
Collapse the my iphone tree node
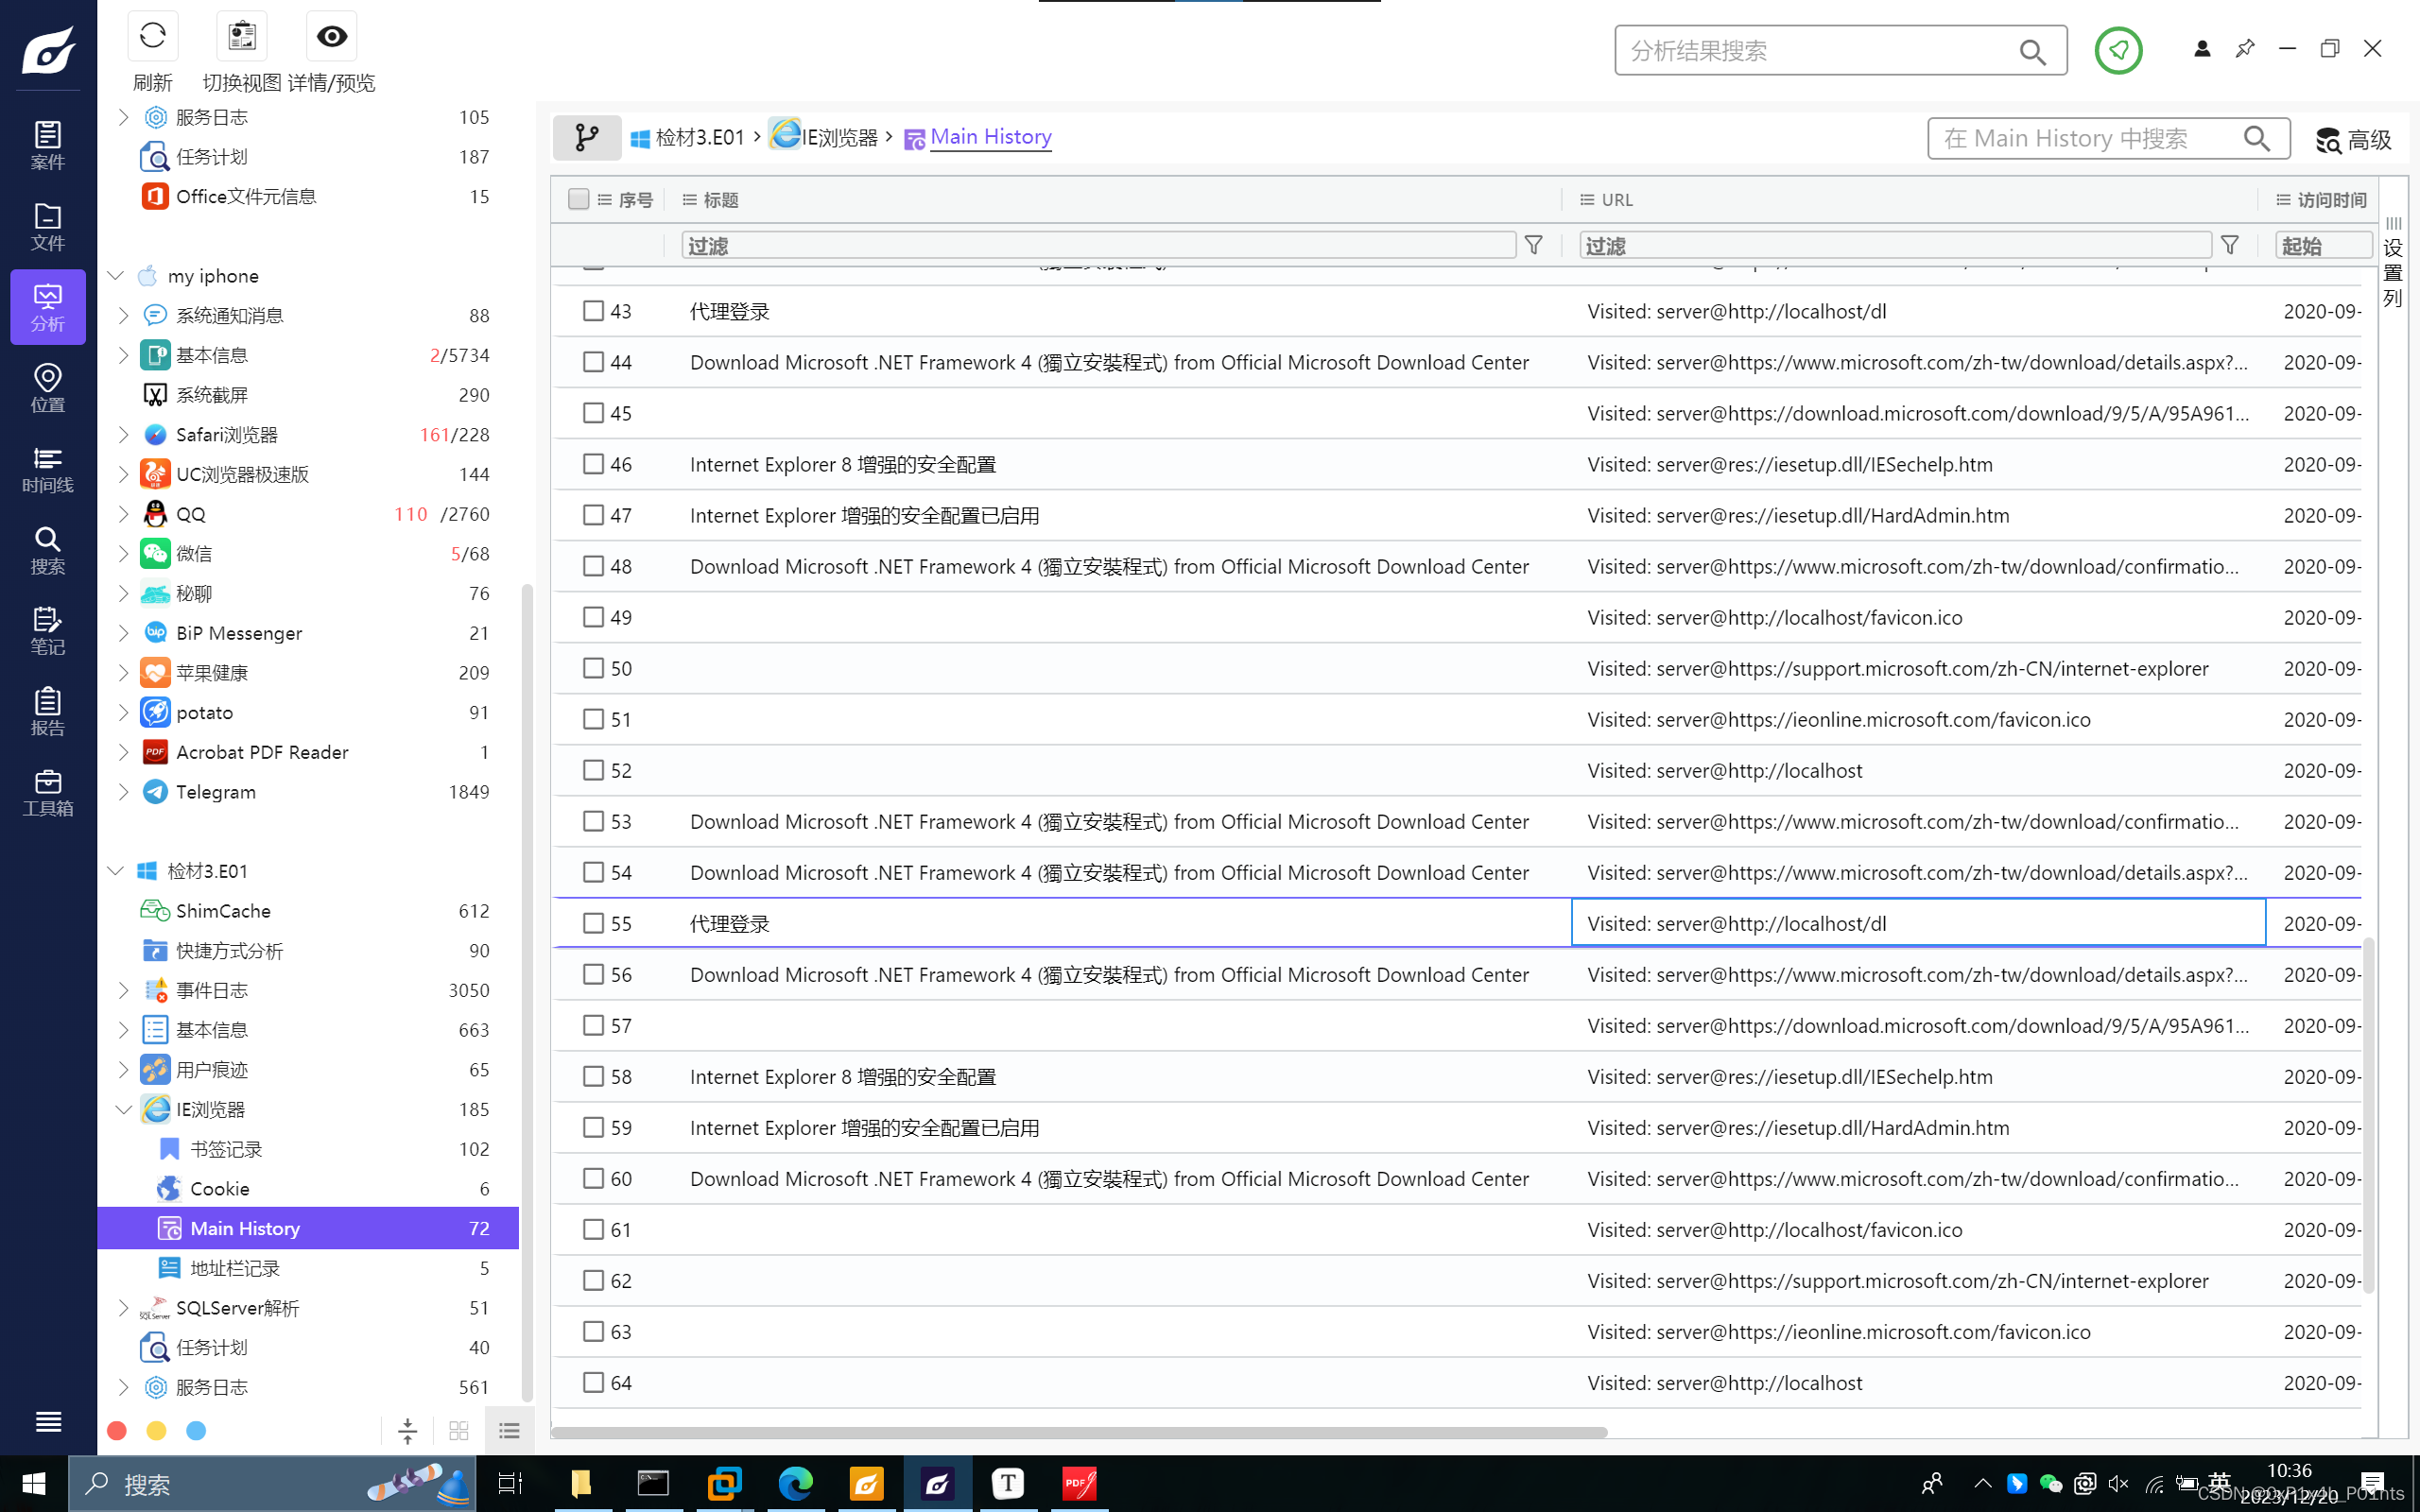point(115,275)
